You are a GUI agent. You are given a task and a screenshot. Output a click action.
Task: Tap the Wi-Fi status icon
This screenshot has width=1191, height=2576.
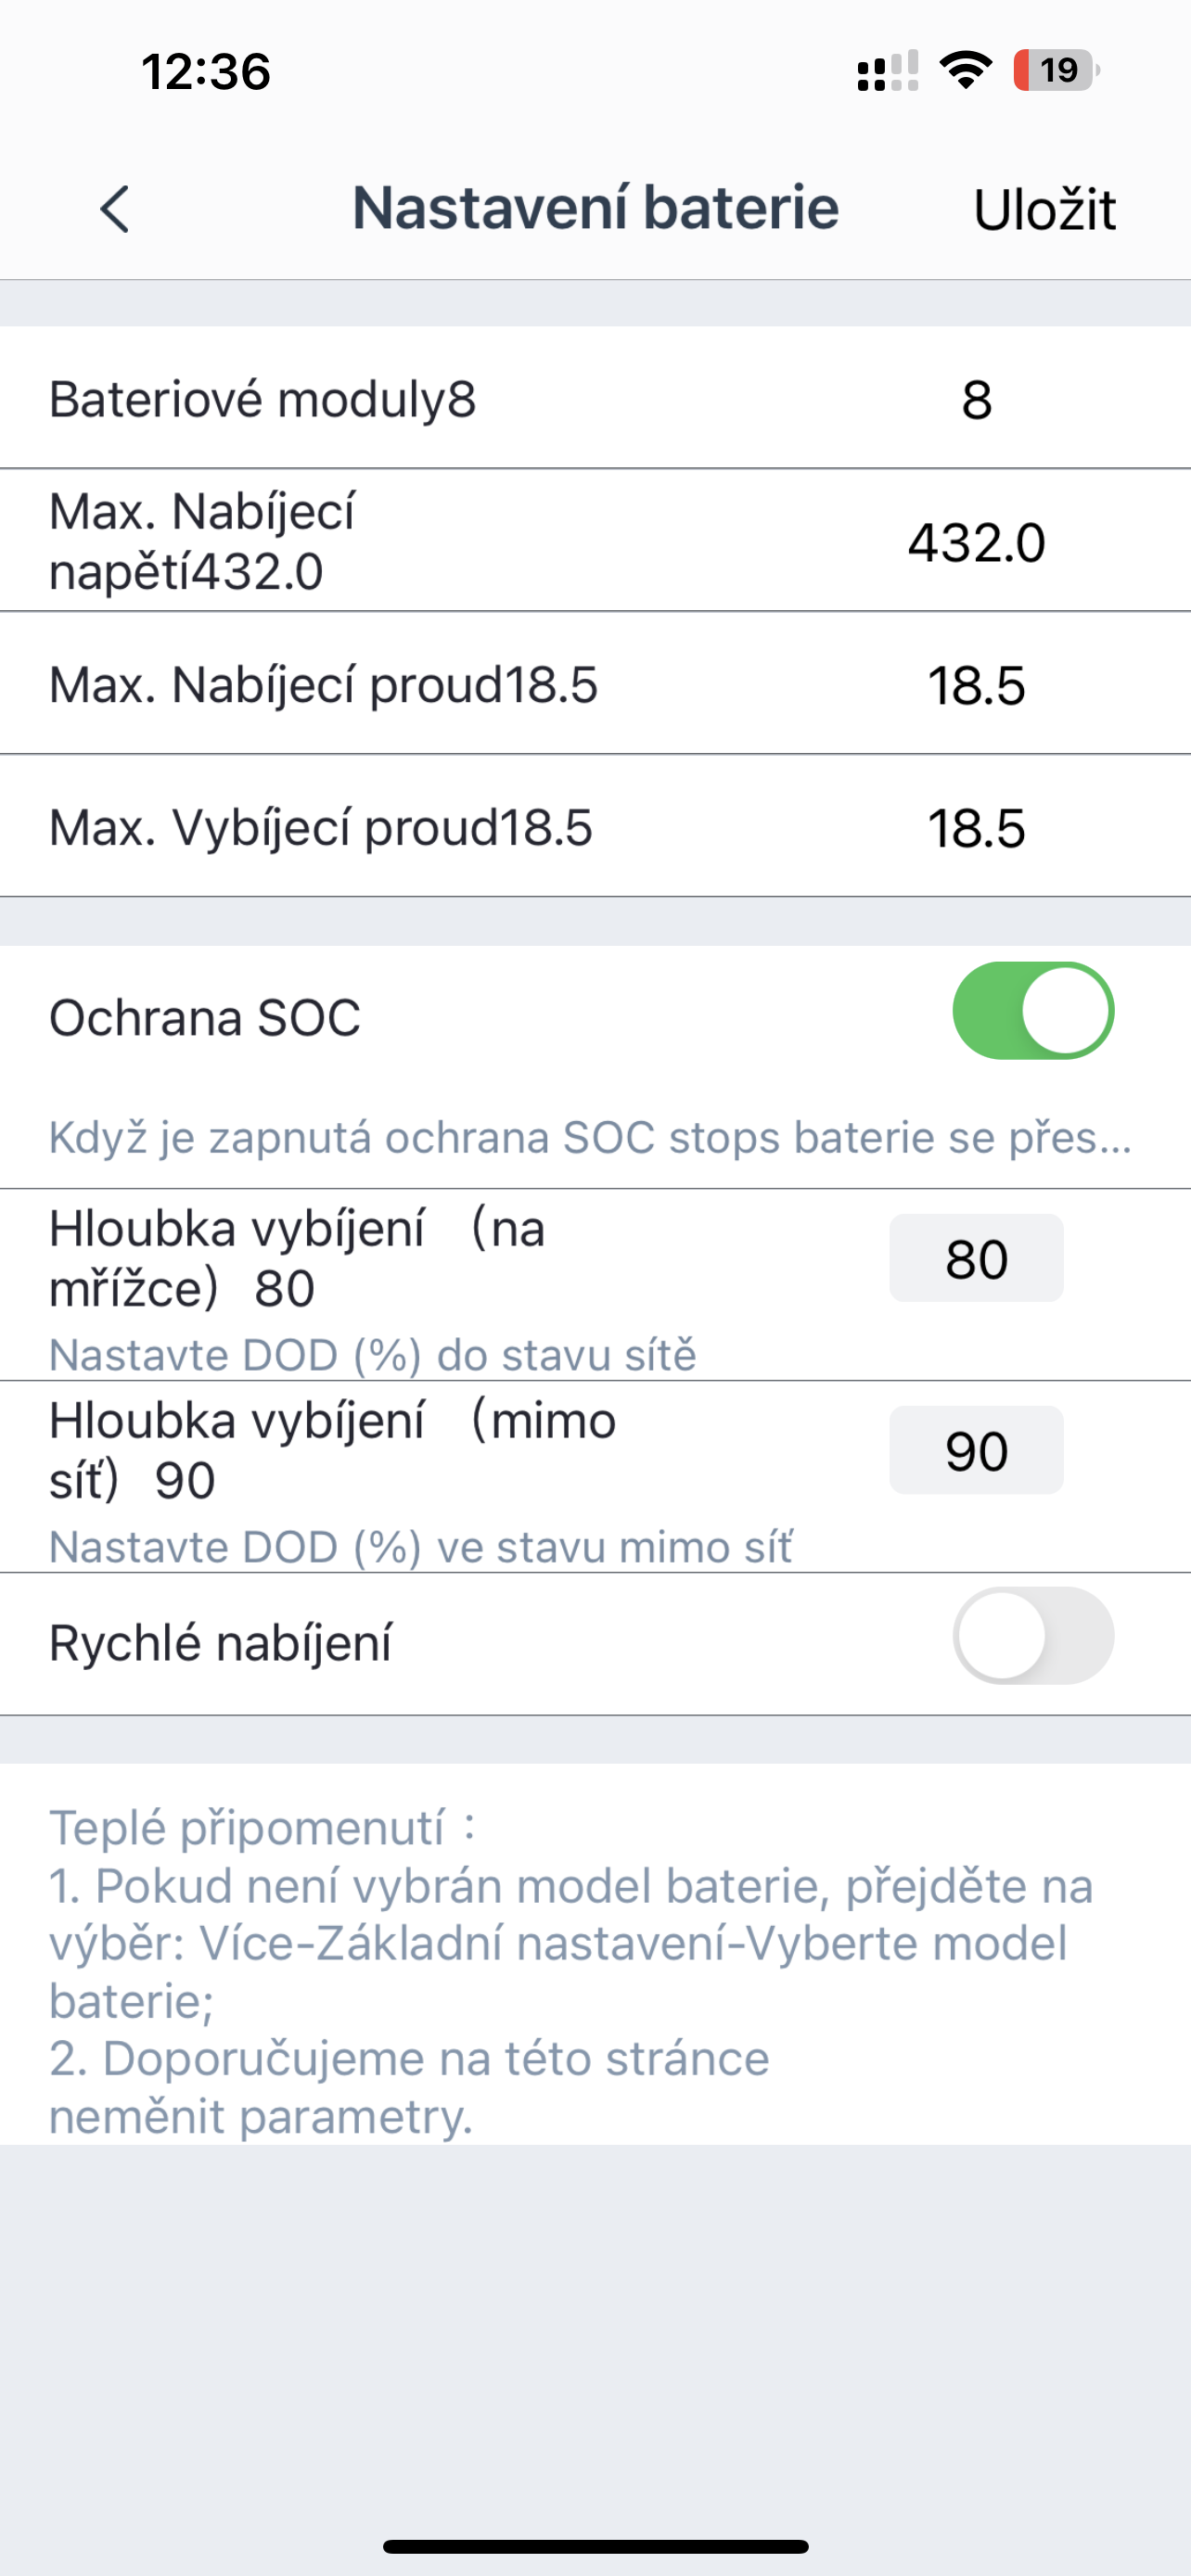[965, 71]
